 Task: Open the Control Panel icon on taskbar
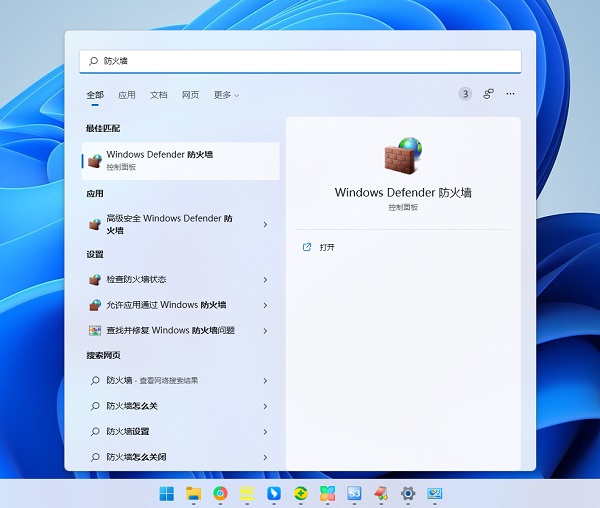click(x=435, y=493)
